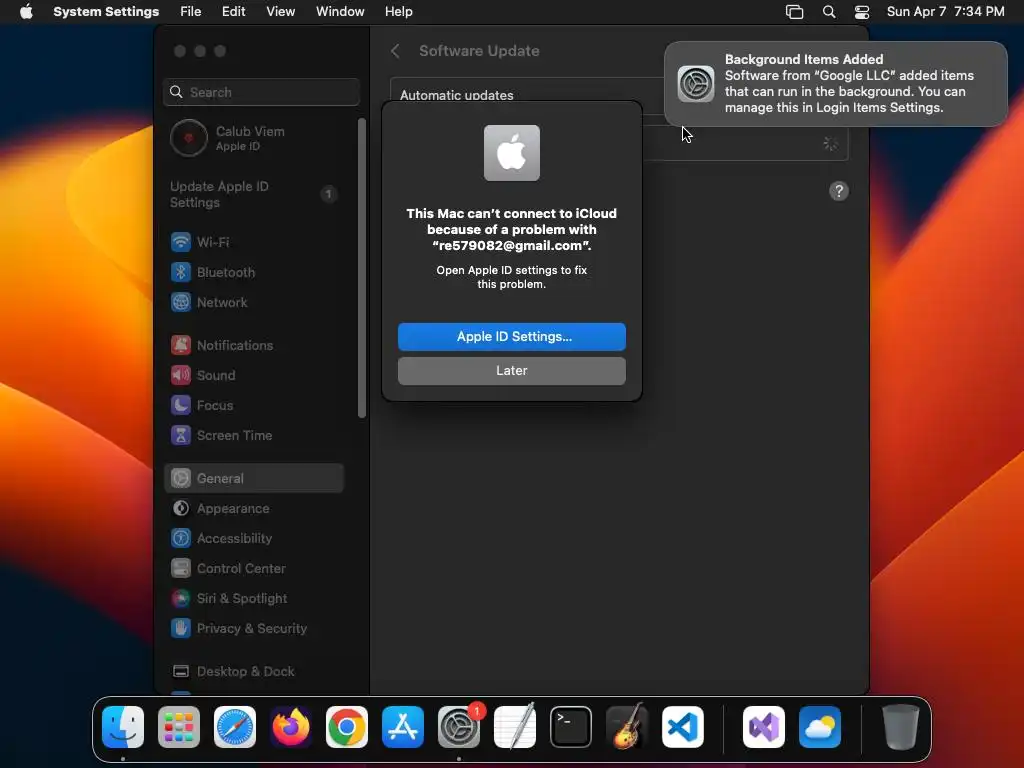The width and height of the screenshot is (1024, 768).
Task: Click the Stage Manager menu bar icon
Action: tap(794, 12)
